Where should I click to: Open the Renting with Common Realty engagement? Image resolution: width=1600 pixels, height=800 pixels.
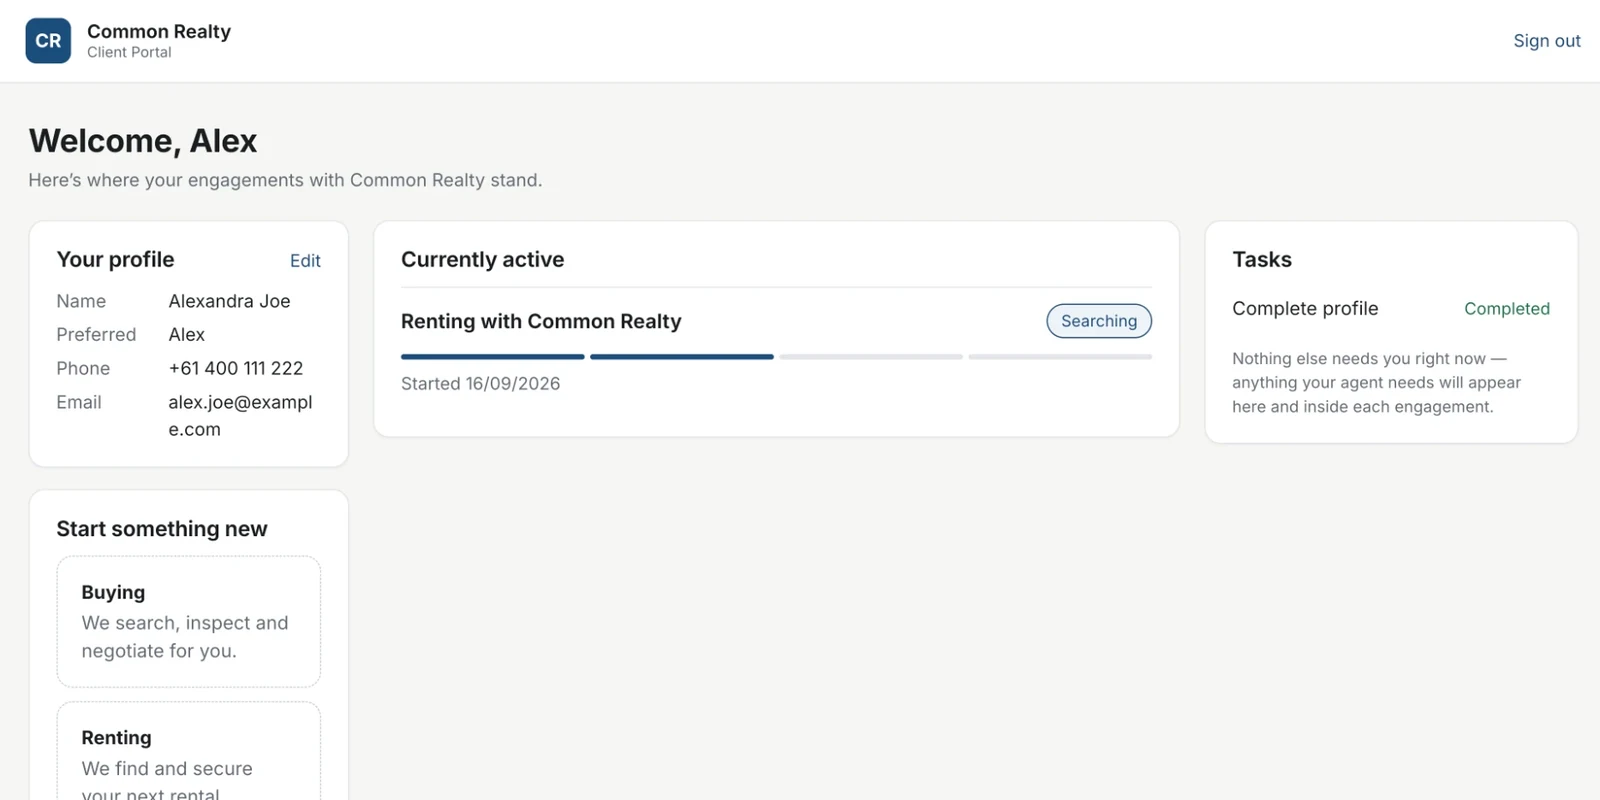pyautogui.click(x=541, y=321)
